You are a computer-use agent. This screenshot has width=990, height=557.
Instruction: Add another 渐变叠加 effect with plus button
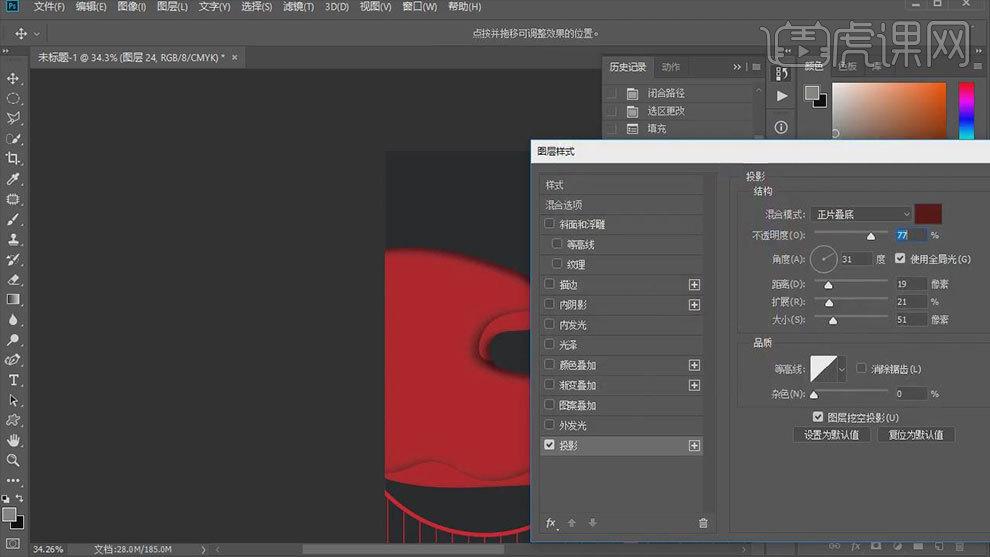(x=695, y=385)
